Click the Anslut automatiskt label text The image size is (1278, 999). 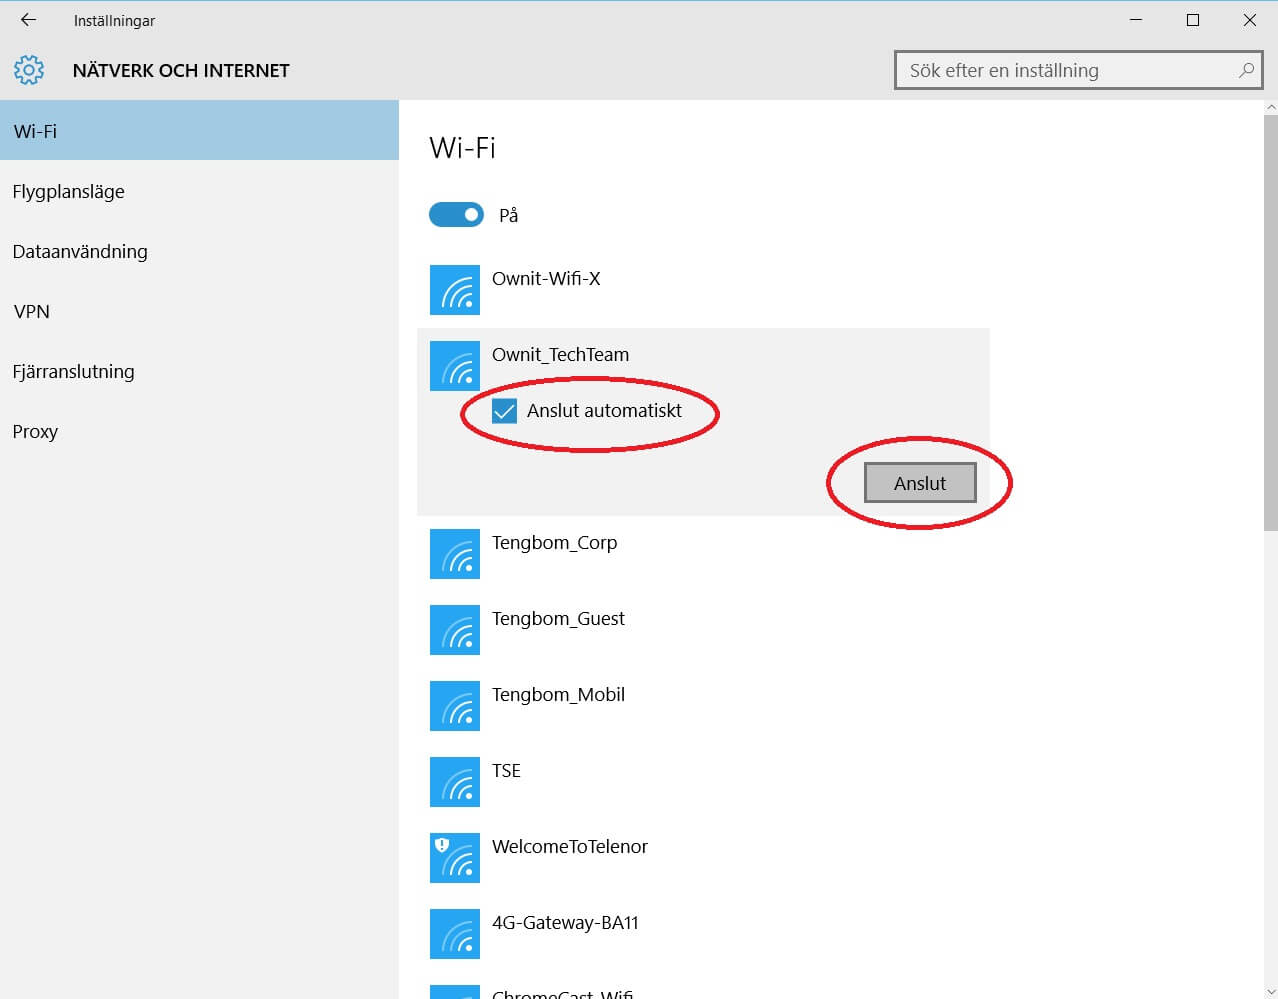(x=604, y=410)
